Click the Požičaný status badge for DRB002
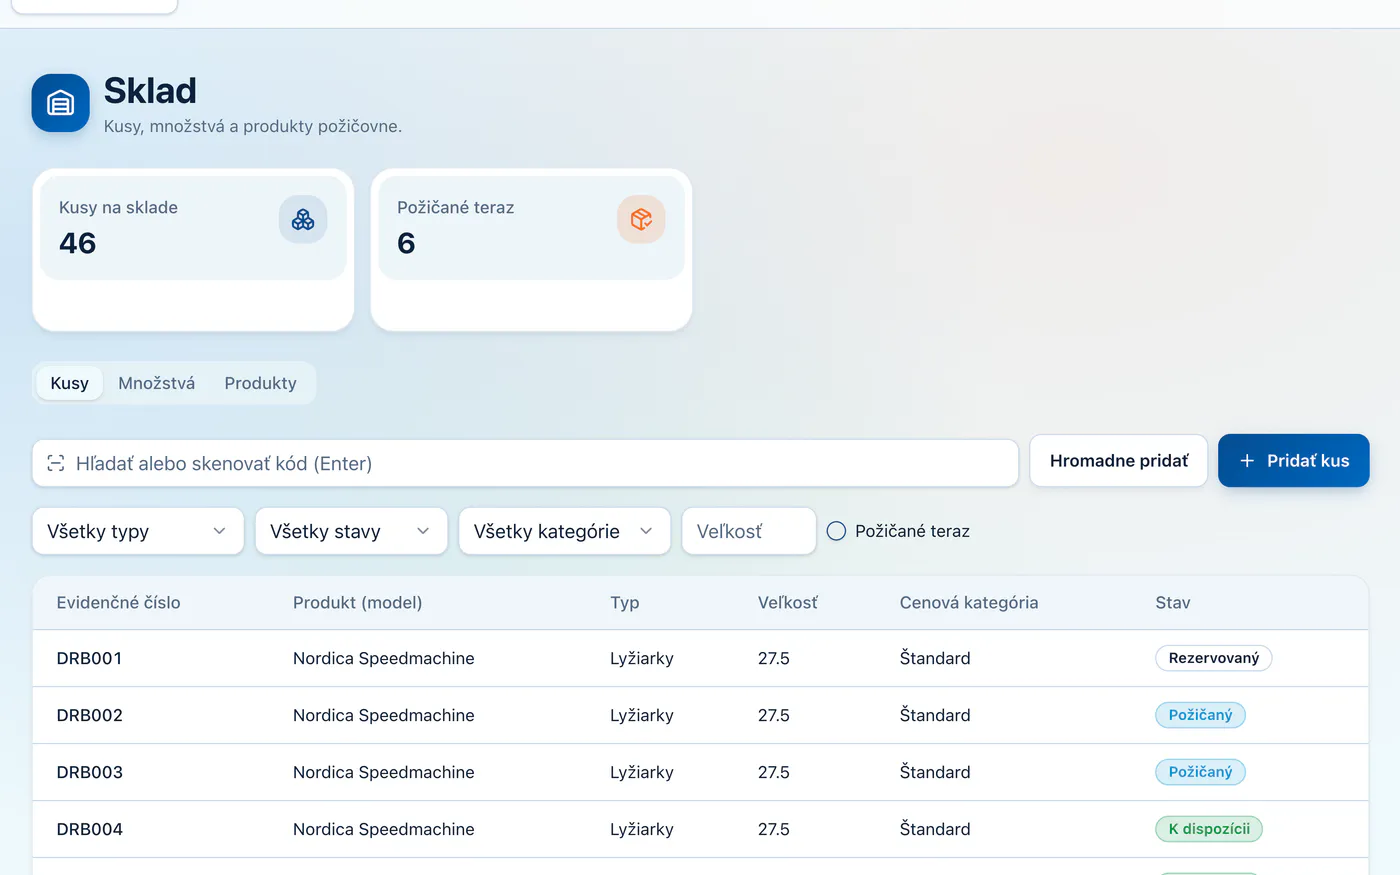 tap(1201, 715)
